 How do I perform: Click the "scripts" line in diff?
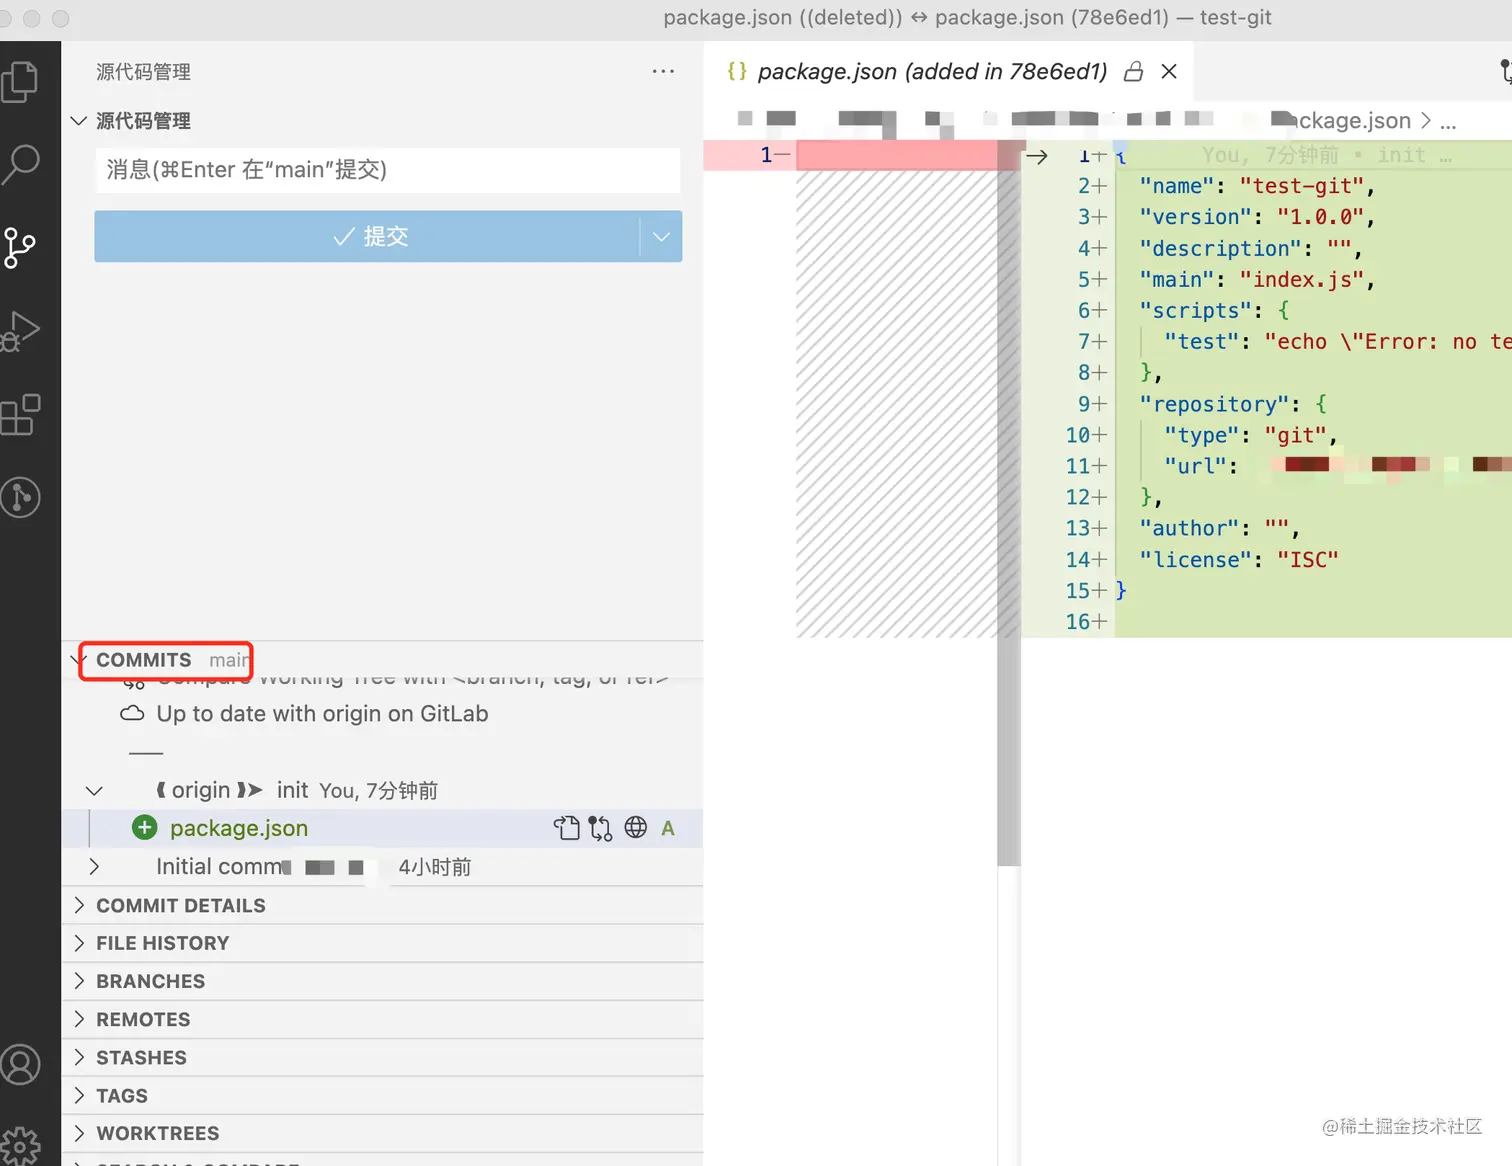1215,310
